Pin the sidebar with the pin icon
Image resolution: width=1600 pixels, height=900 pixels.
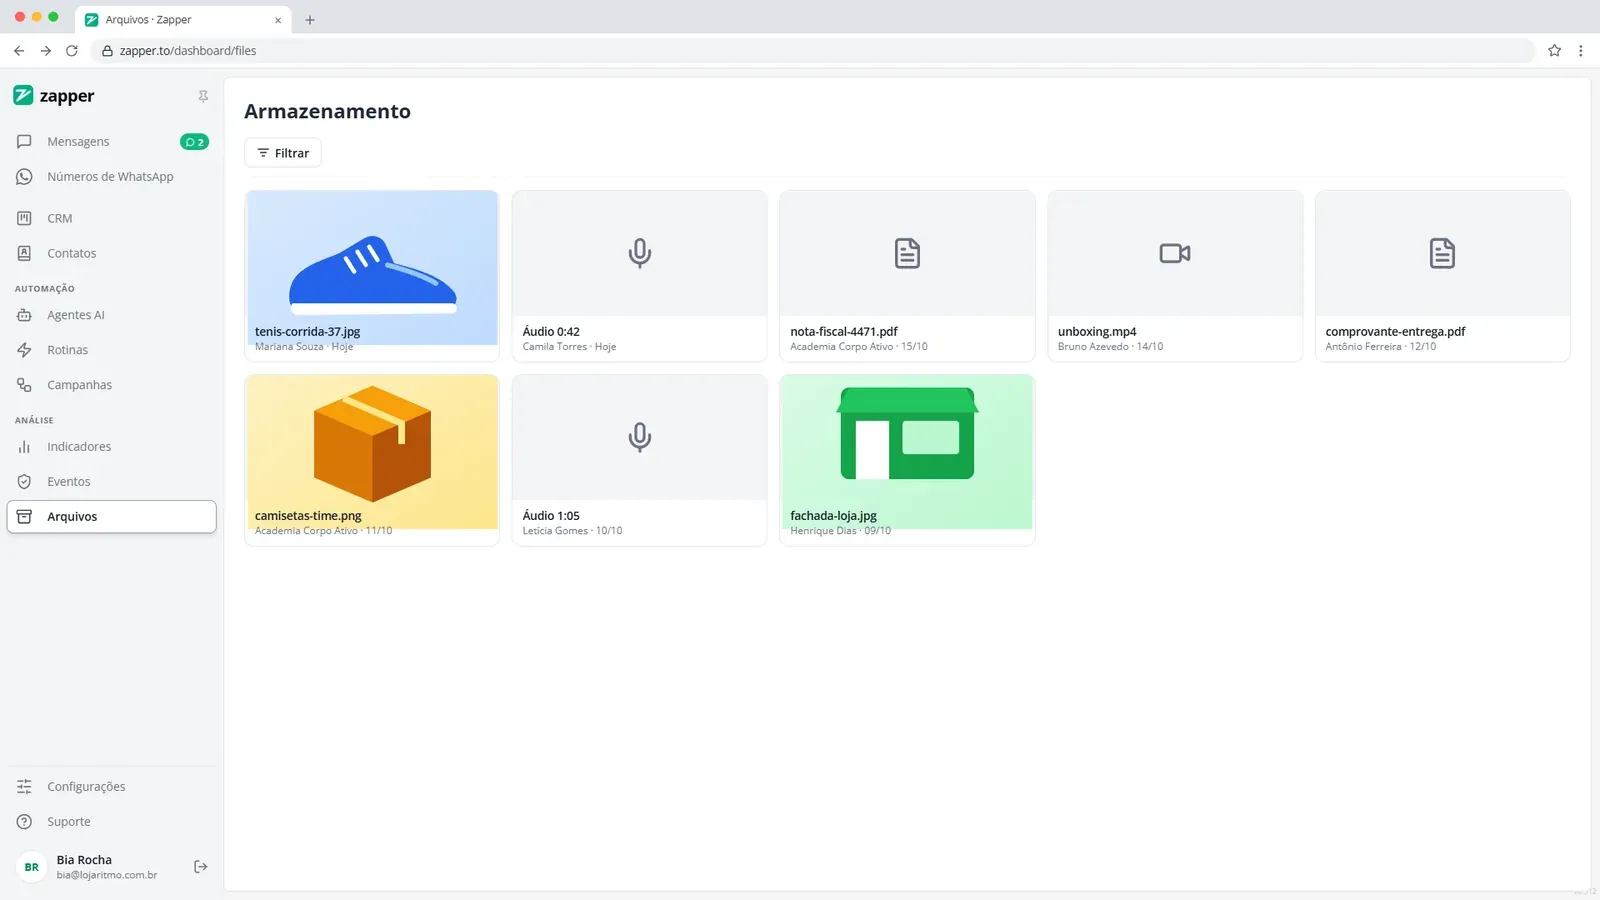203,96
